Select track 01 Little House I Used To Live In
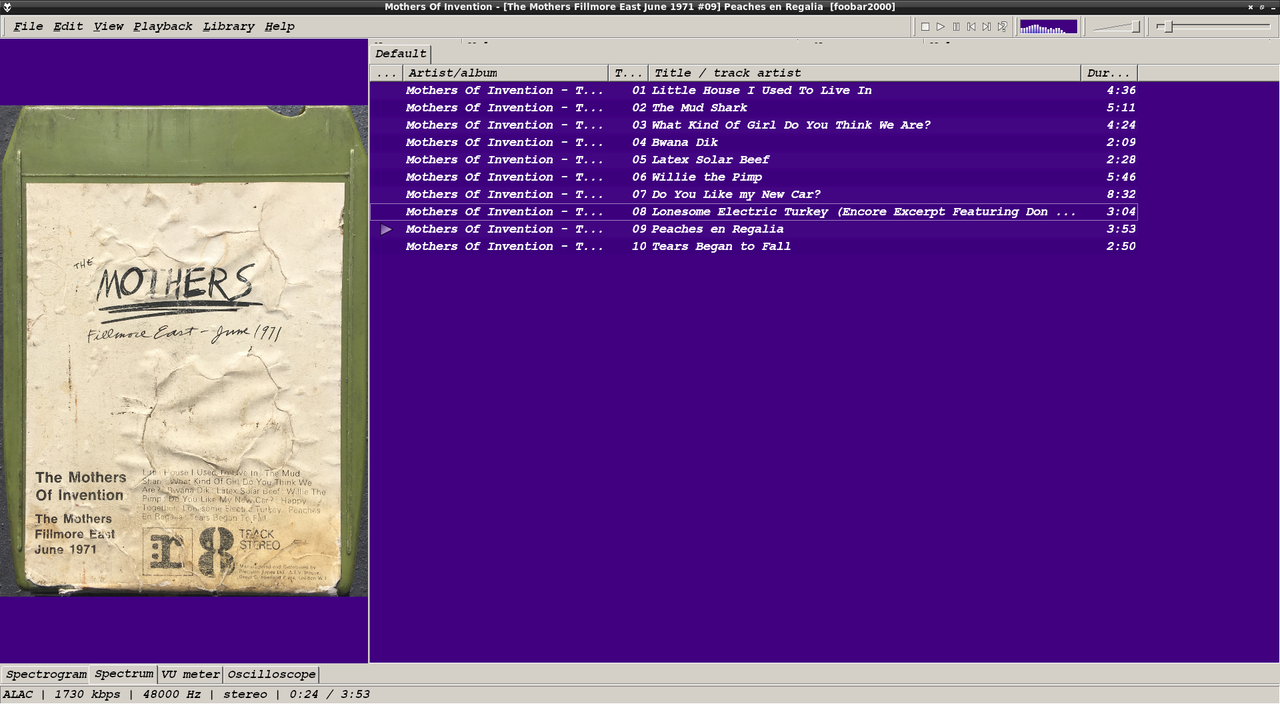The height and width of the screenshot is (704, 1280). pos(754,90)
